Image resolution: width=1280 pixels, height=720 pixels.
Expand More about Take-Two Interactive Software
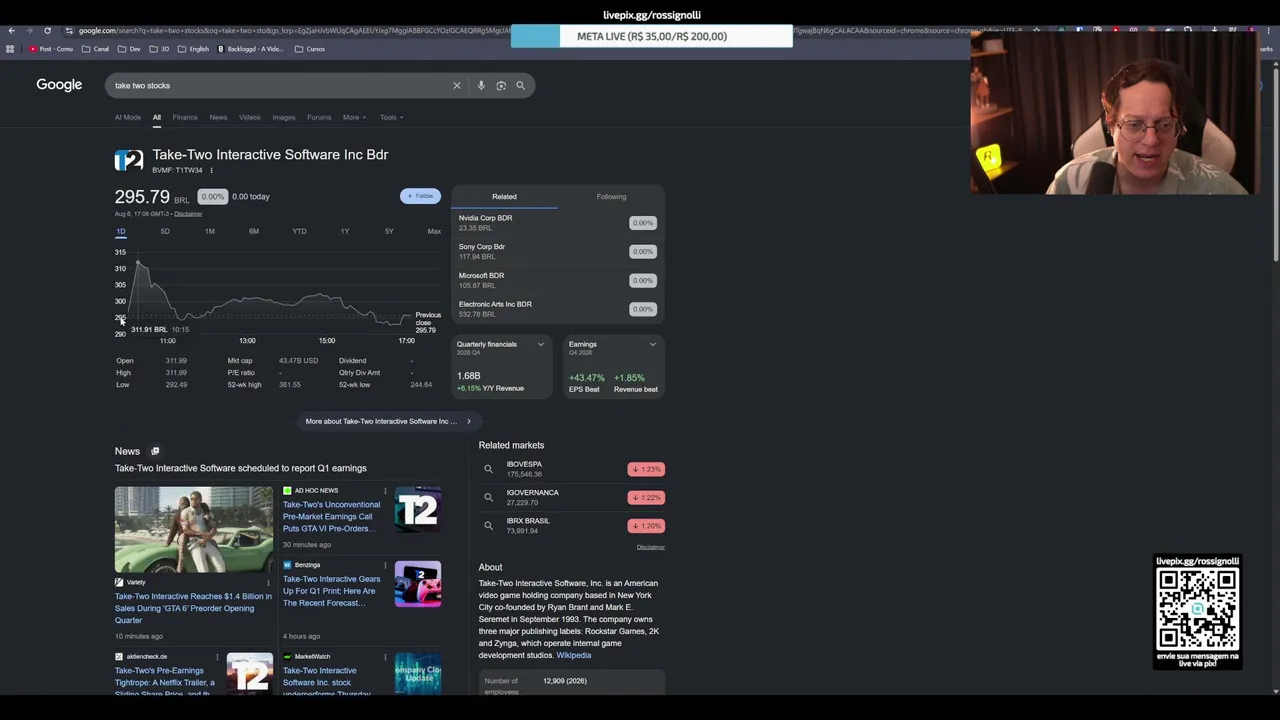coord(388,421)
